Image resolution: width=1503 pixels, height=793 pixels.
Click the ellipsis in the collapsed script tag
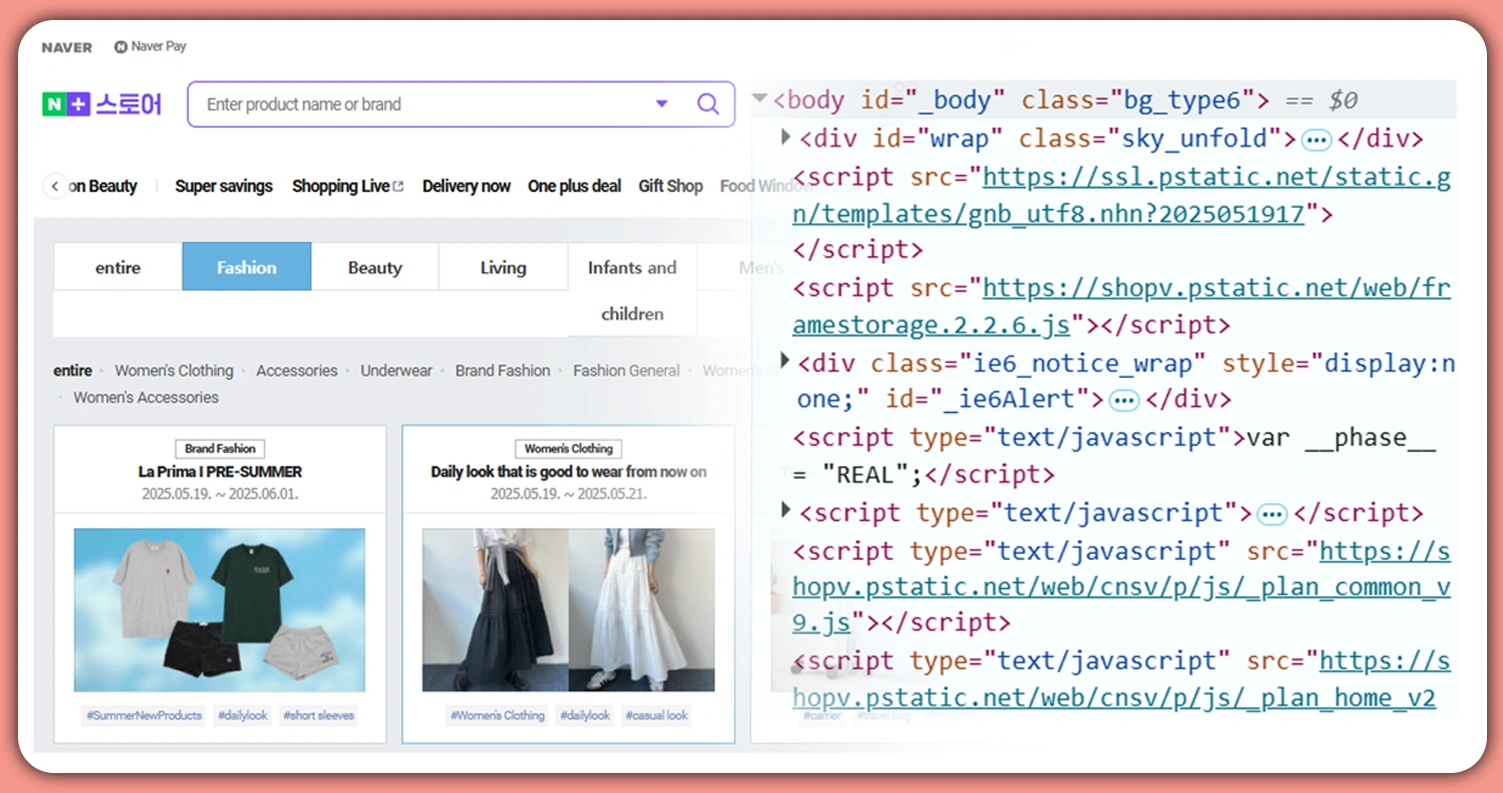(1271, 514)
